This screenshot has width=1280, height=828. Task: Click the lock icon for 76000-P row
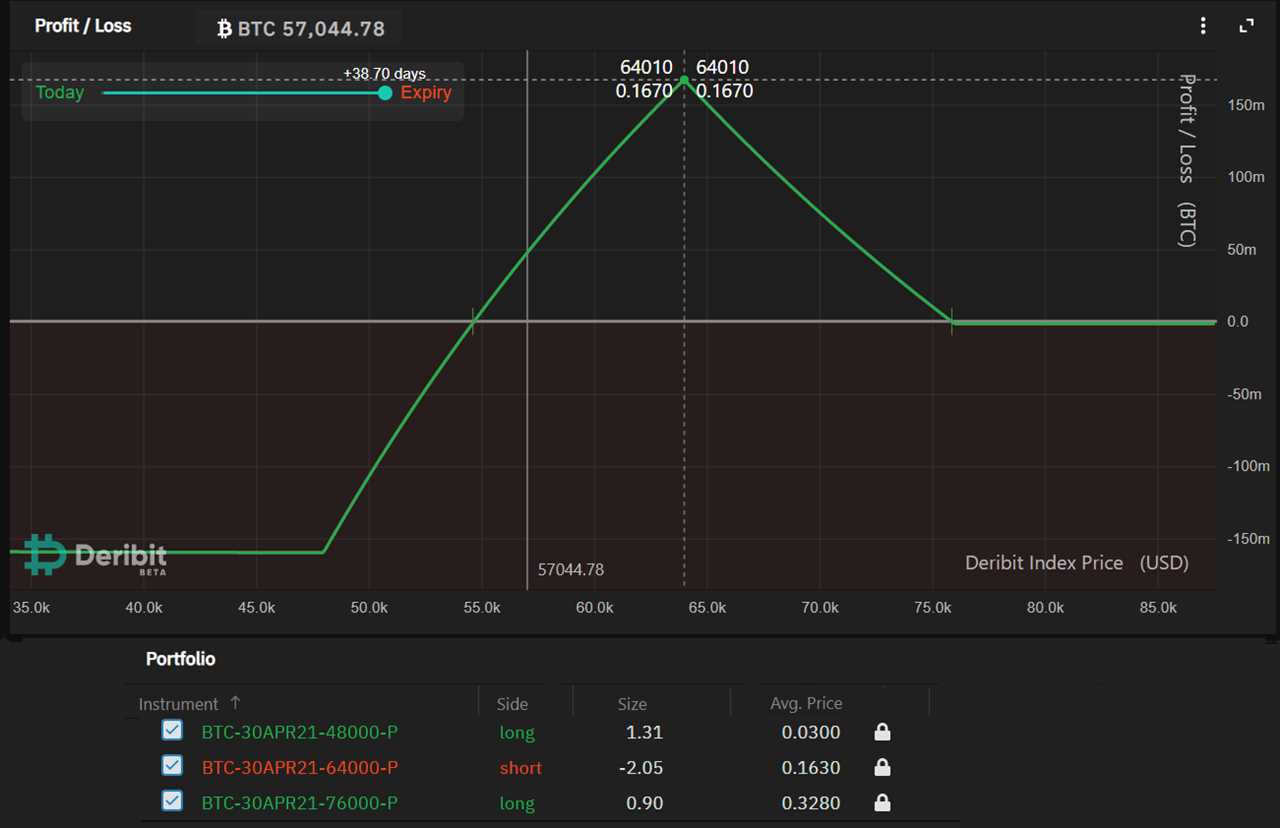[882, 802]
